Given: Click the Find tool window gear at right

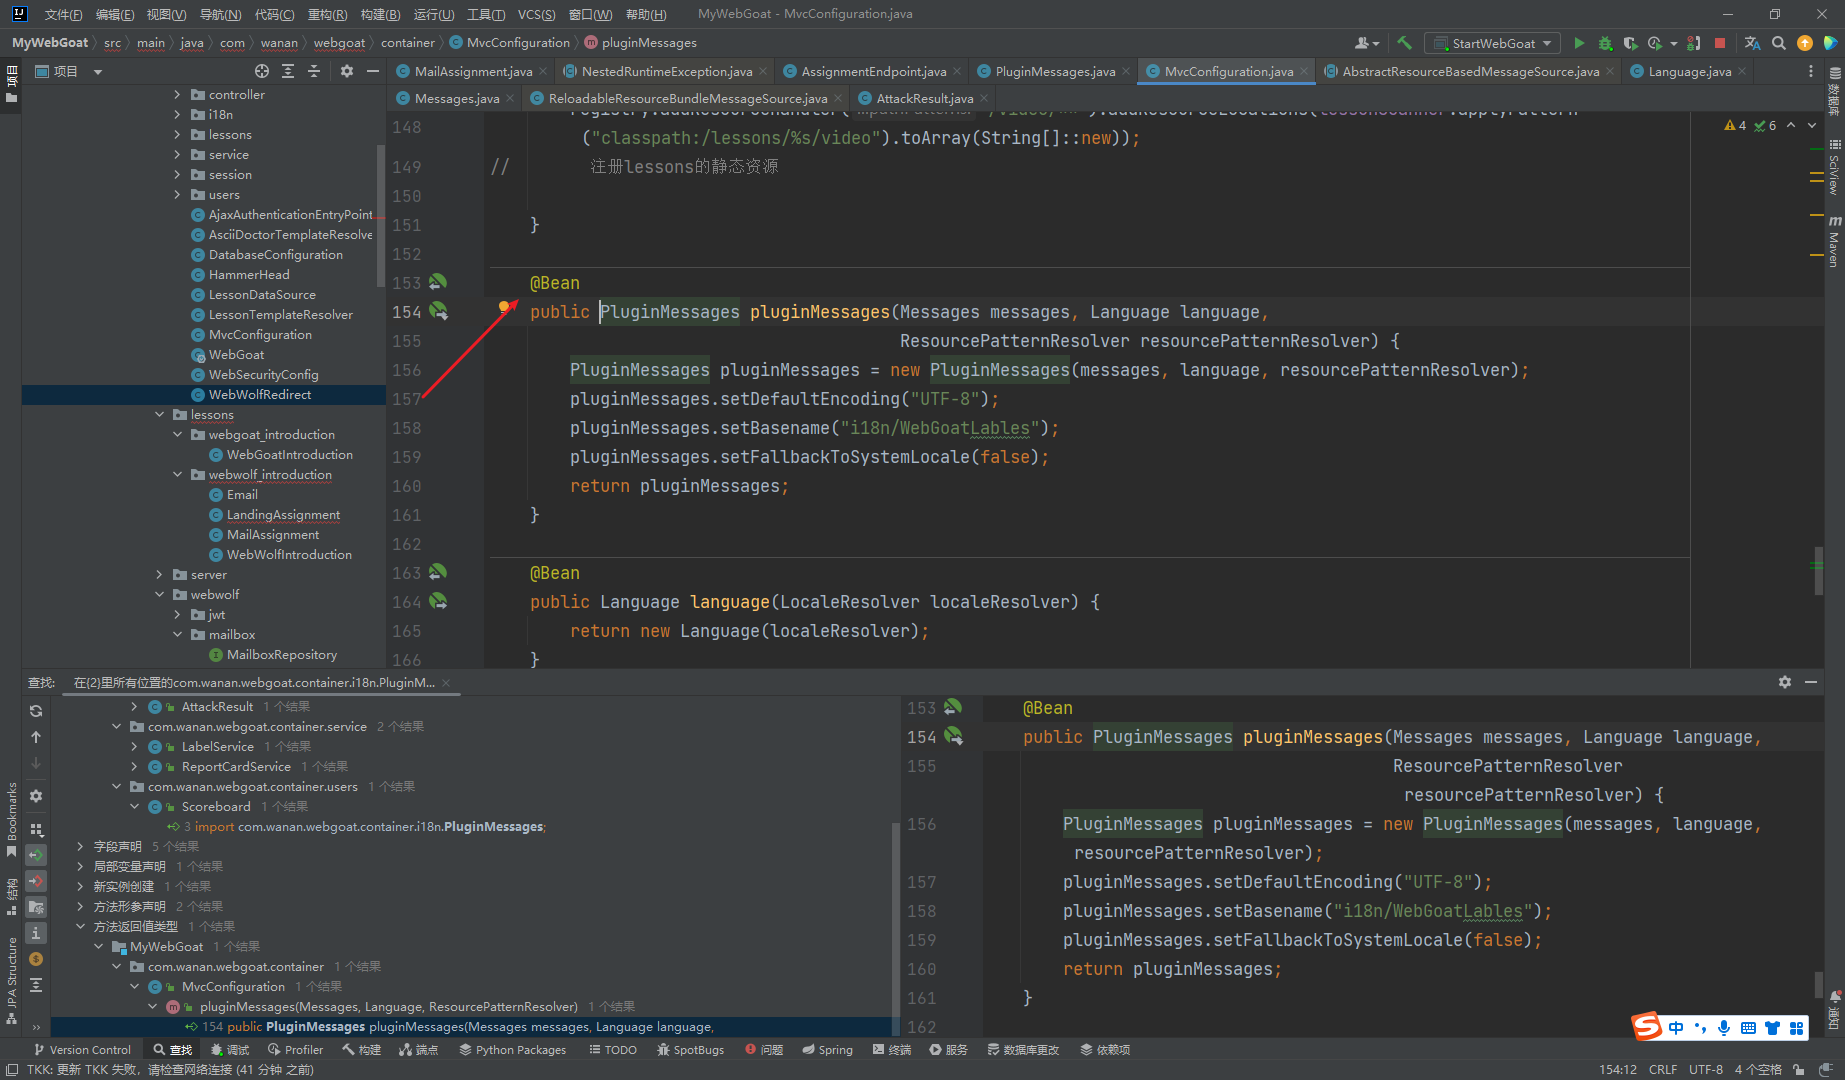Looking at the screenshot, I should click(1785, 682).
